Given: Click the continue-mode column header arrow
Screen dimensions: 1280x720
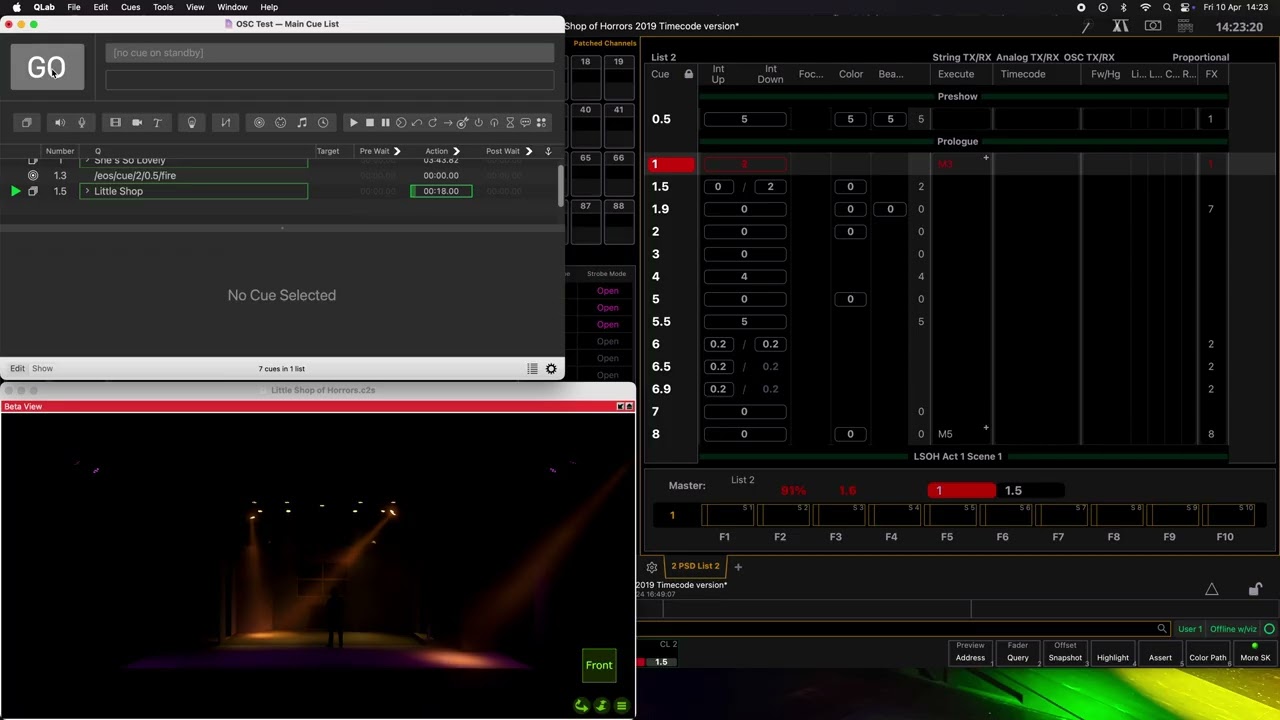Looking at the screenshot, I should [x=548, y=151].
